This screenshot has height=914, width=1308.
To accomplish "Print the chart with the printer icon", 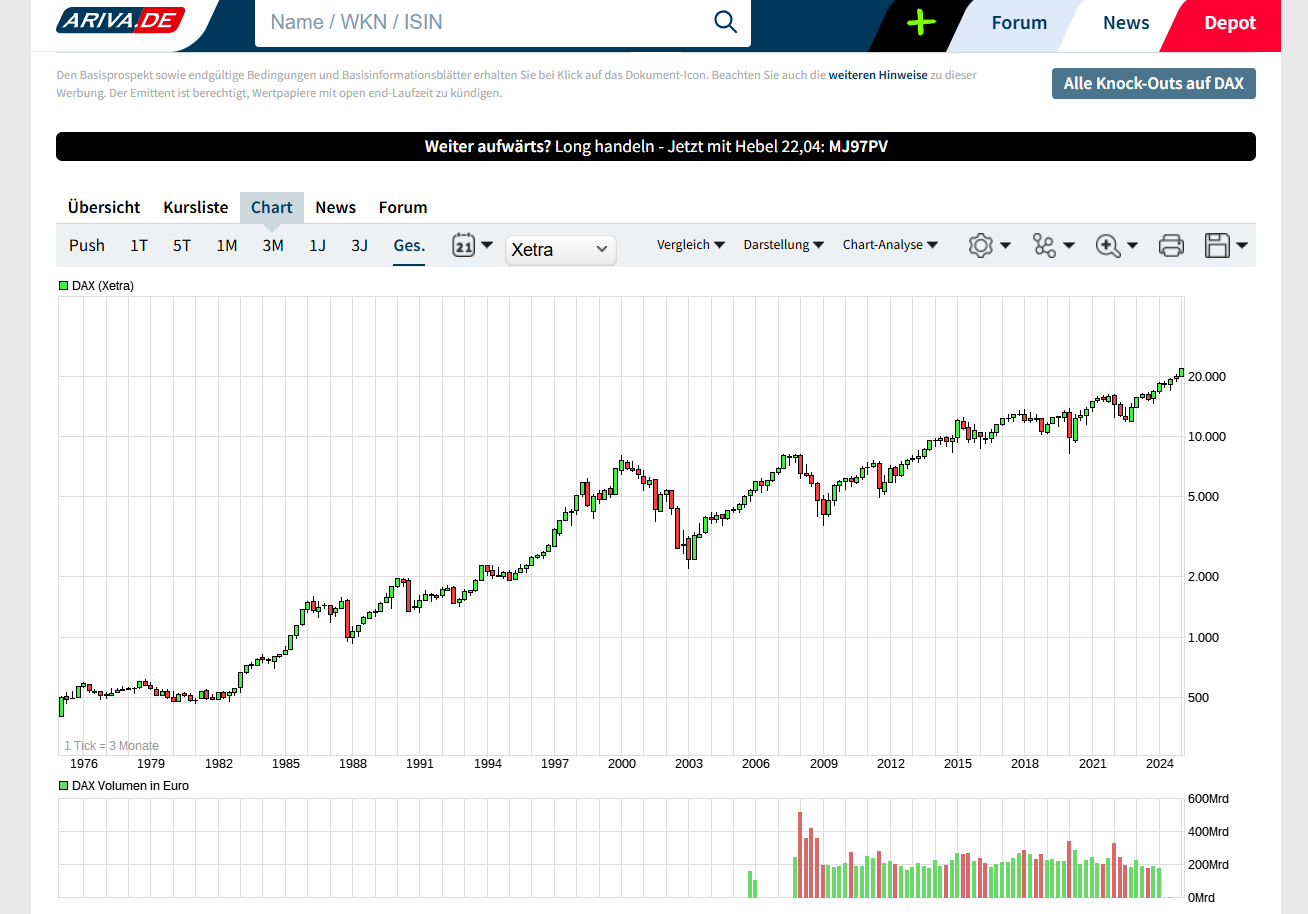I will 1171,245.
